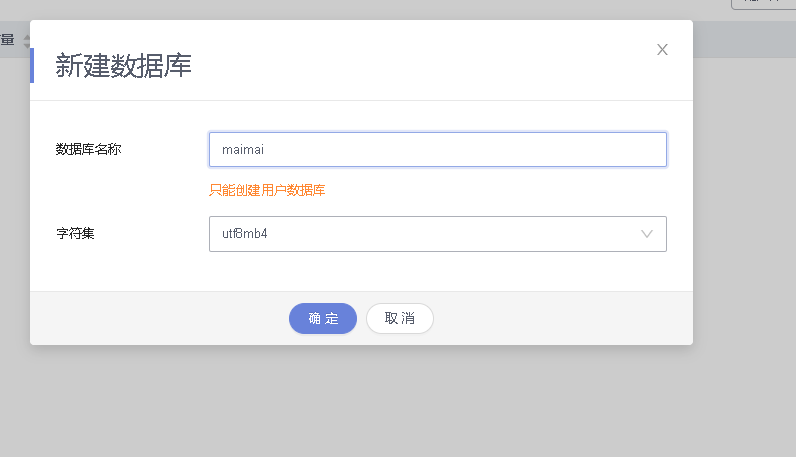
Task: Focus the 数据库名称 input field
Action: tap(437, 150)
